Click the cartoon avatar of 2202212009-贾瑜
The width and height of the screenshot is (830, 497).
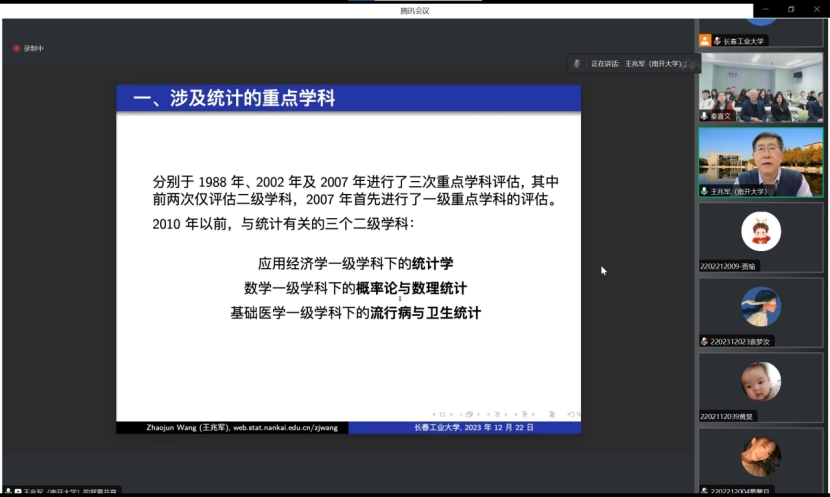pyautogui.click(x=761, y=233)
